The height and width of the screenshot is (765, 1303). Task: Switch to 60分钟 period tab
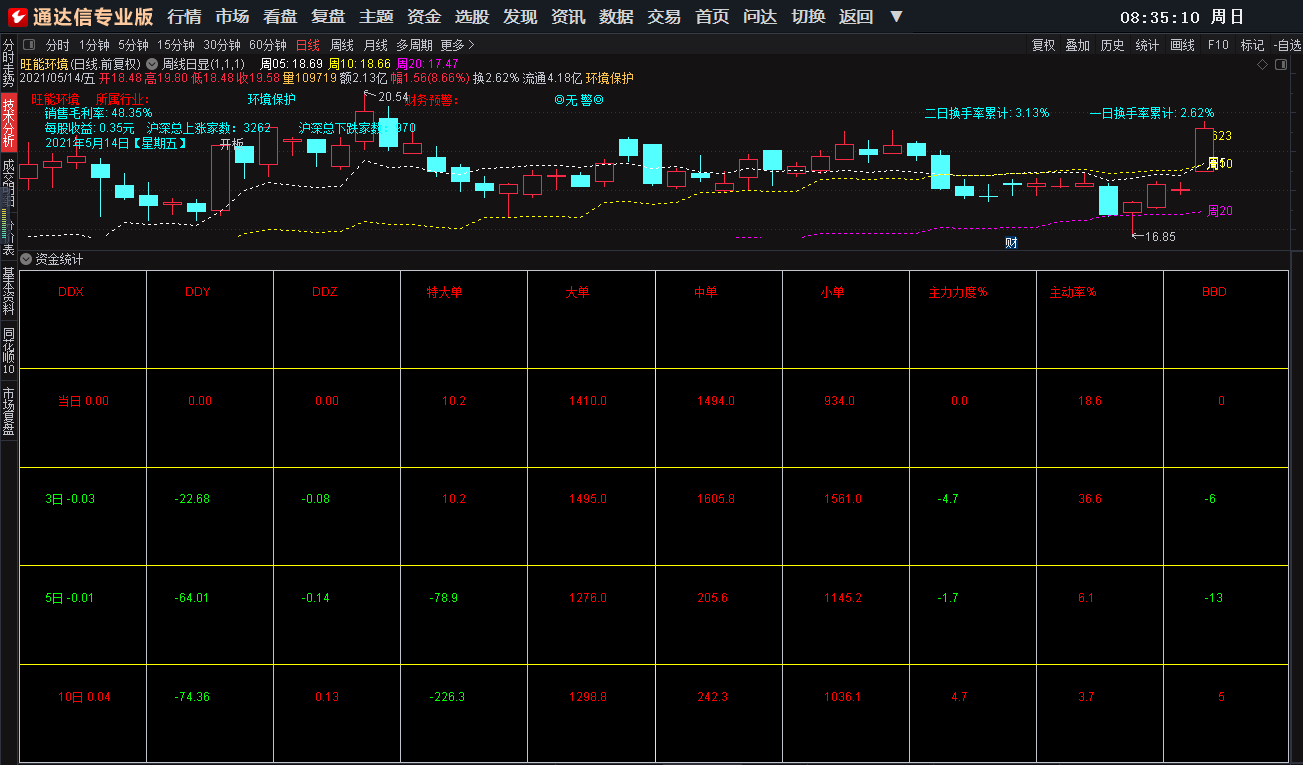coord(268,45)
